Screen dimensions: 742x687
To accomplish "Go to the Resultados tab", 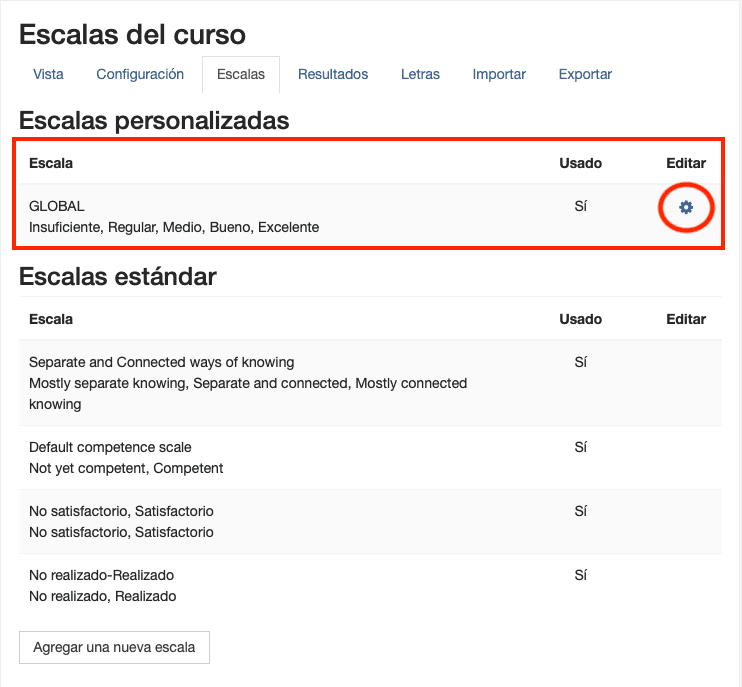I will (x=333, y=74).
